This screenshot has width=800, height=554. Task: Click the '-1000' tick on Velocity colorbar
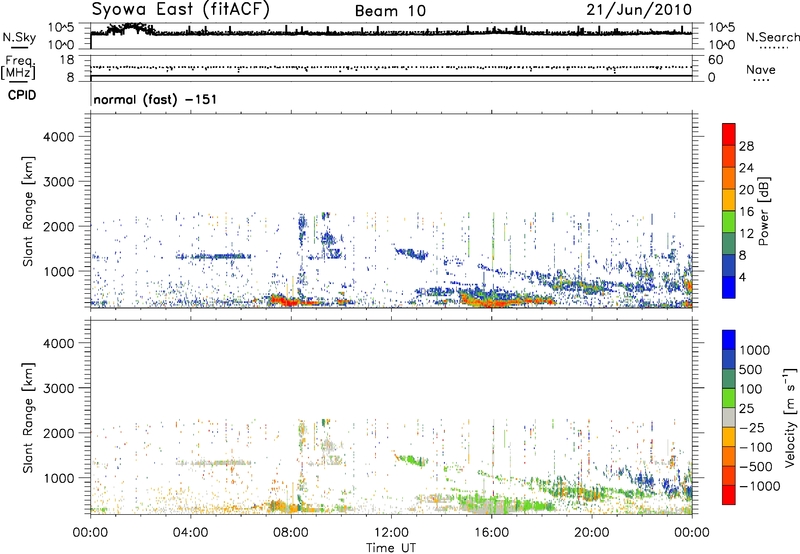tap(759, 486)
